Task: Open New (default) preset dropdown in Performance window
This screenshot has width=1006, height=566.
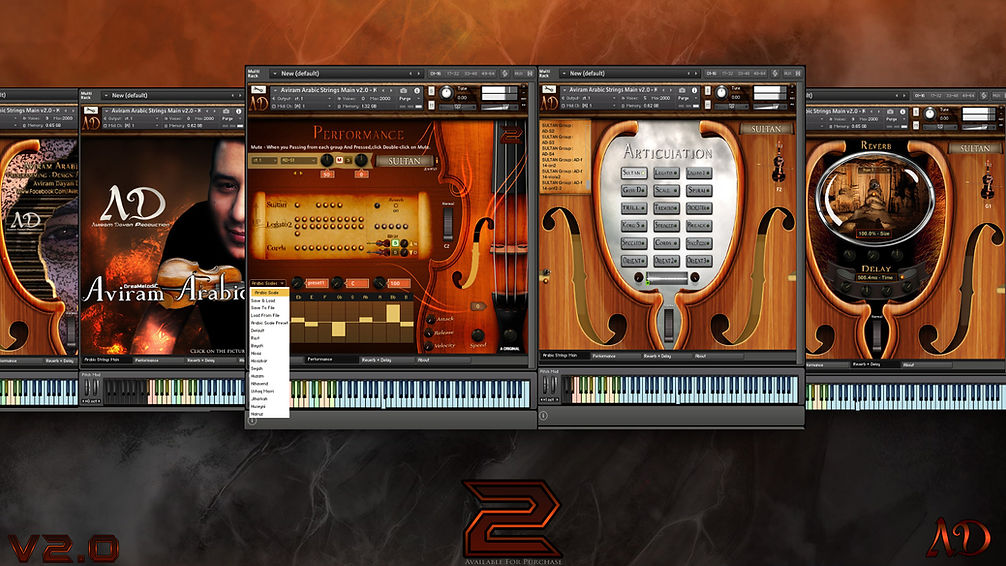Action: click(346, 73)
